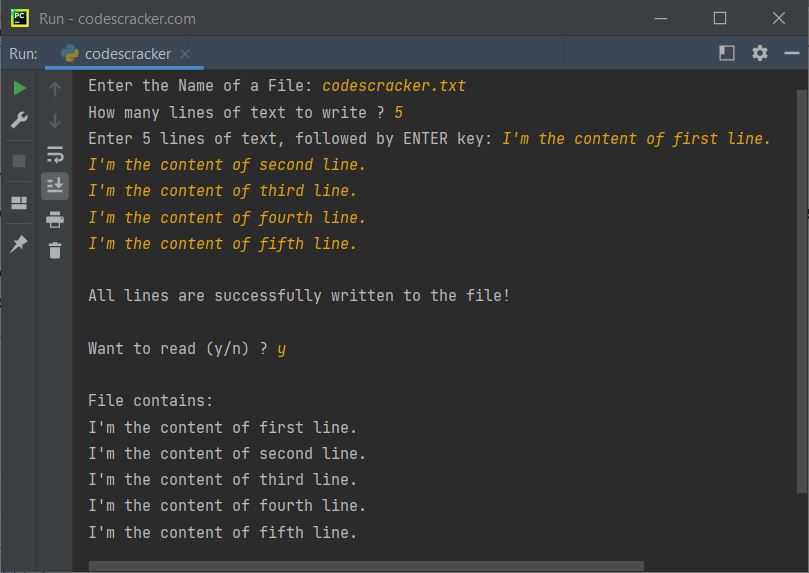The height and width of the screenshot is (573, 809).
Task: Click the horizontal console scrollbar
Action: [366, 566]
